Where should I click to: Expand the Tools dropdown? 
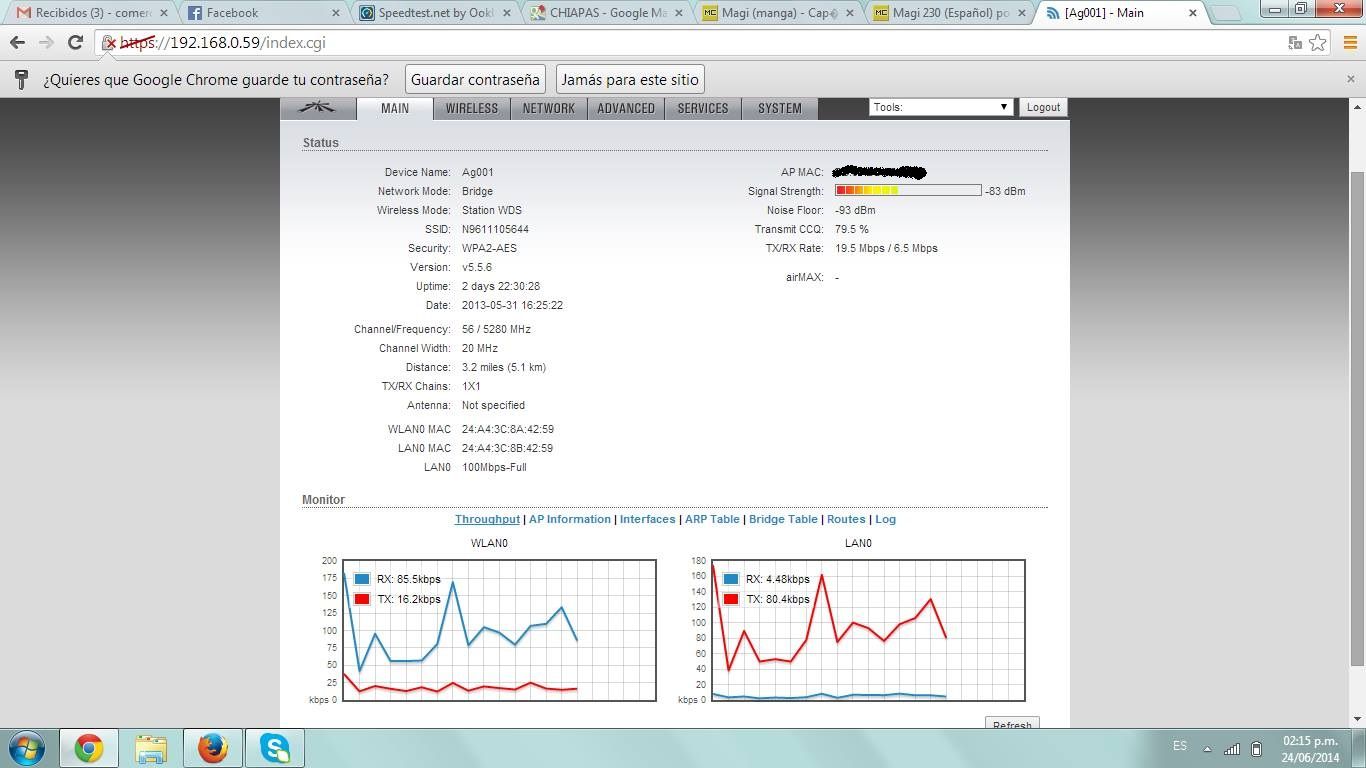pyautogui.click(x=940, y=107)
